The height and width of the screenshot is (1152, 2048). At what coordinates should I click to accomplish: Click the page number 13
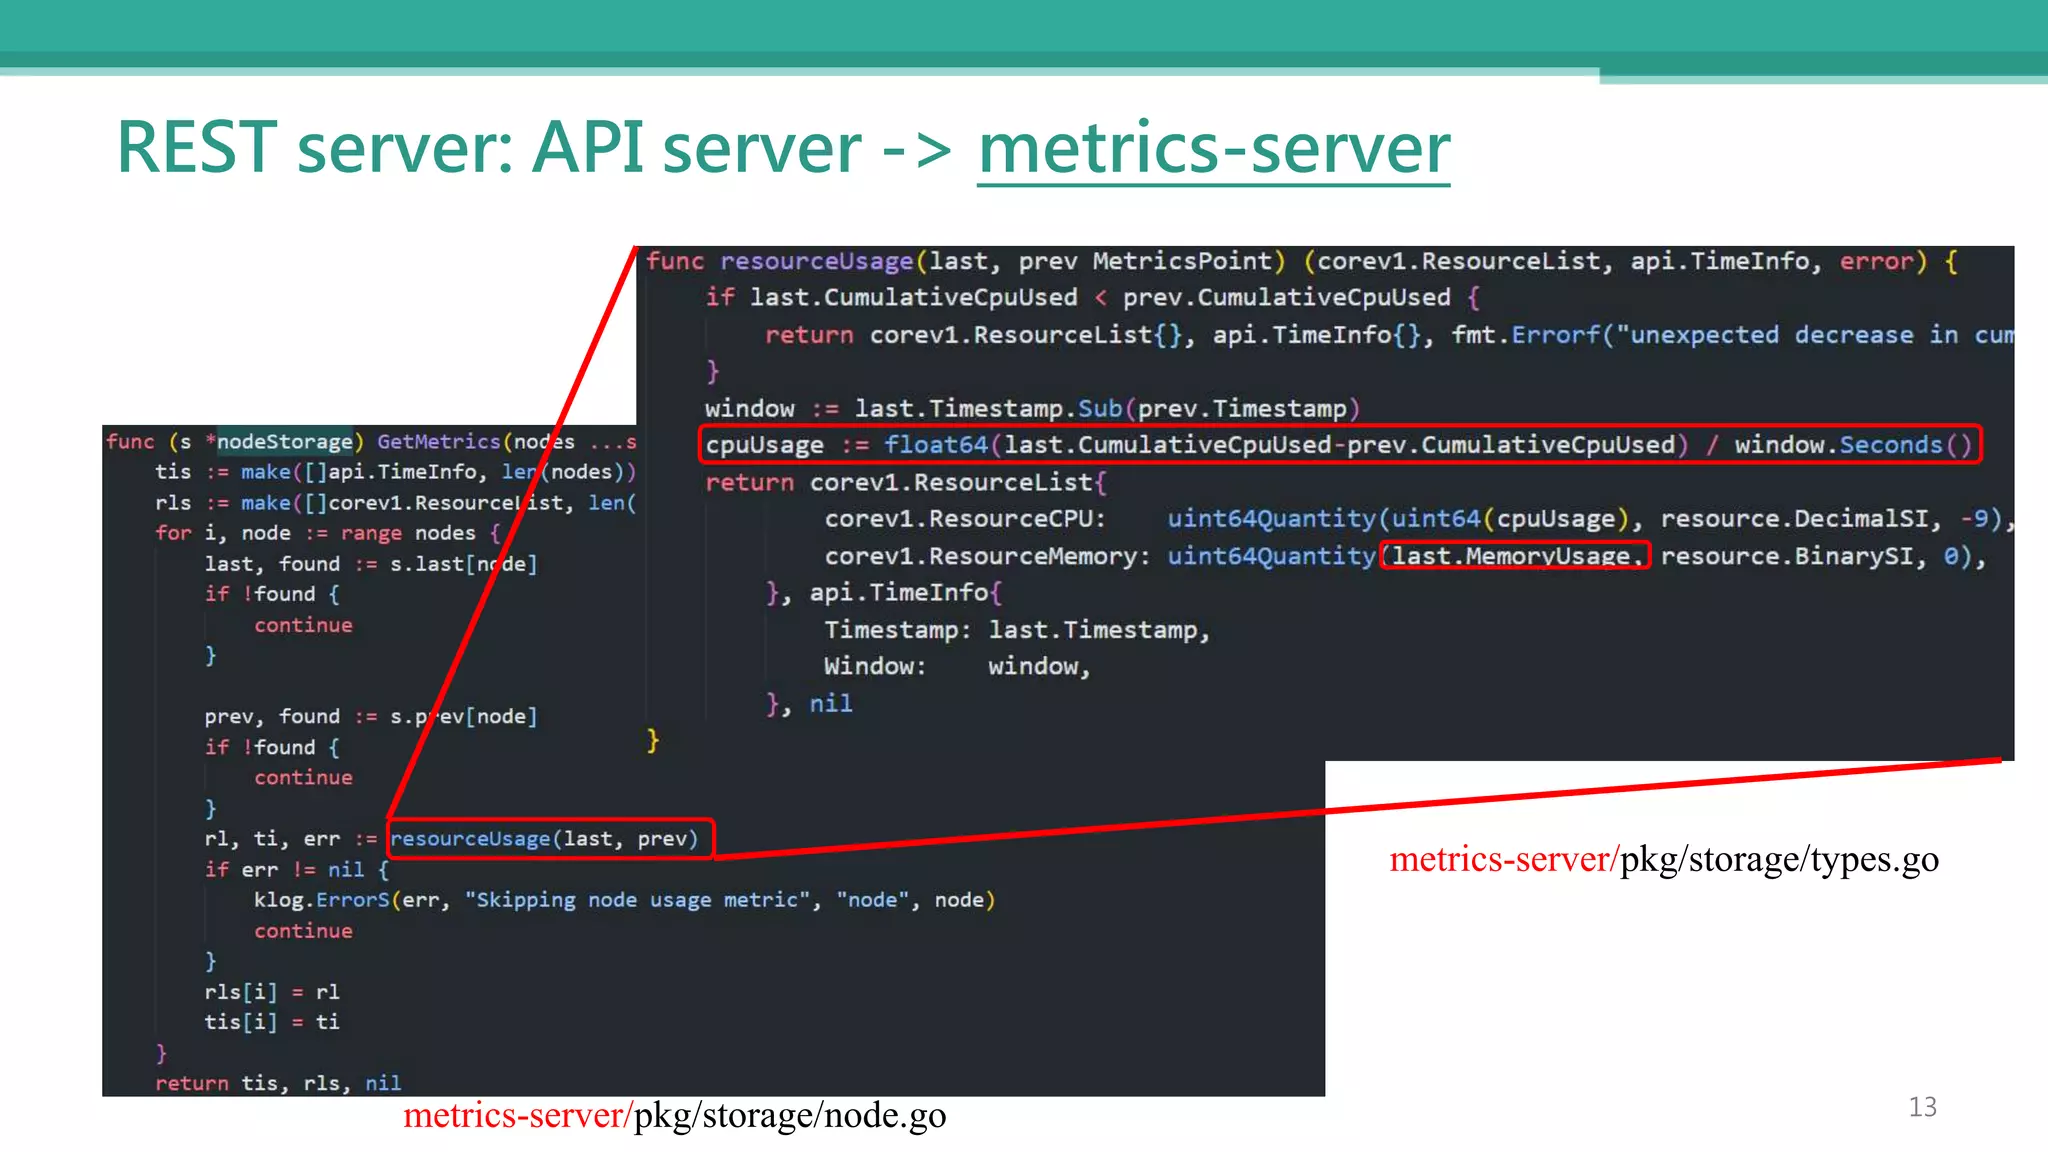click(x=1922, y=1107)
